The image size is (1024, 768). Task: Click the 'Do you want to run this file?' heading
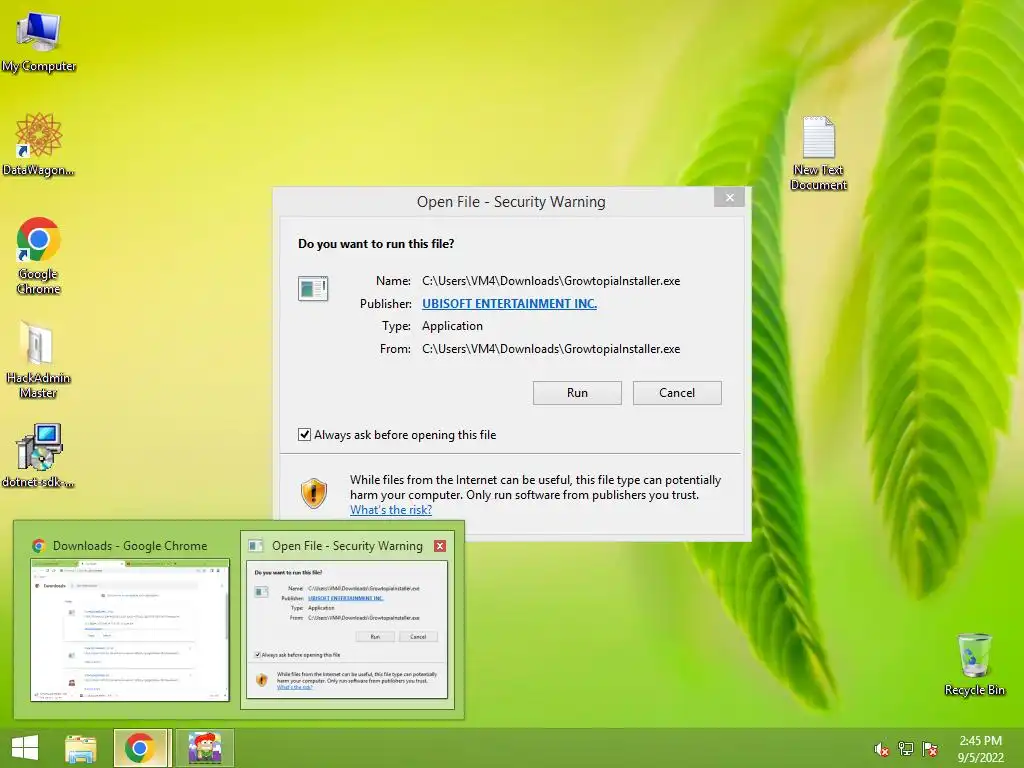pos(376,244)
